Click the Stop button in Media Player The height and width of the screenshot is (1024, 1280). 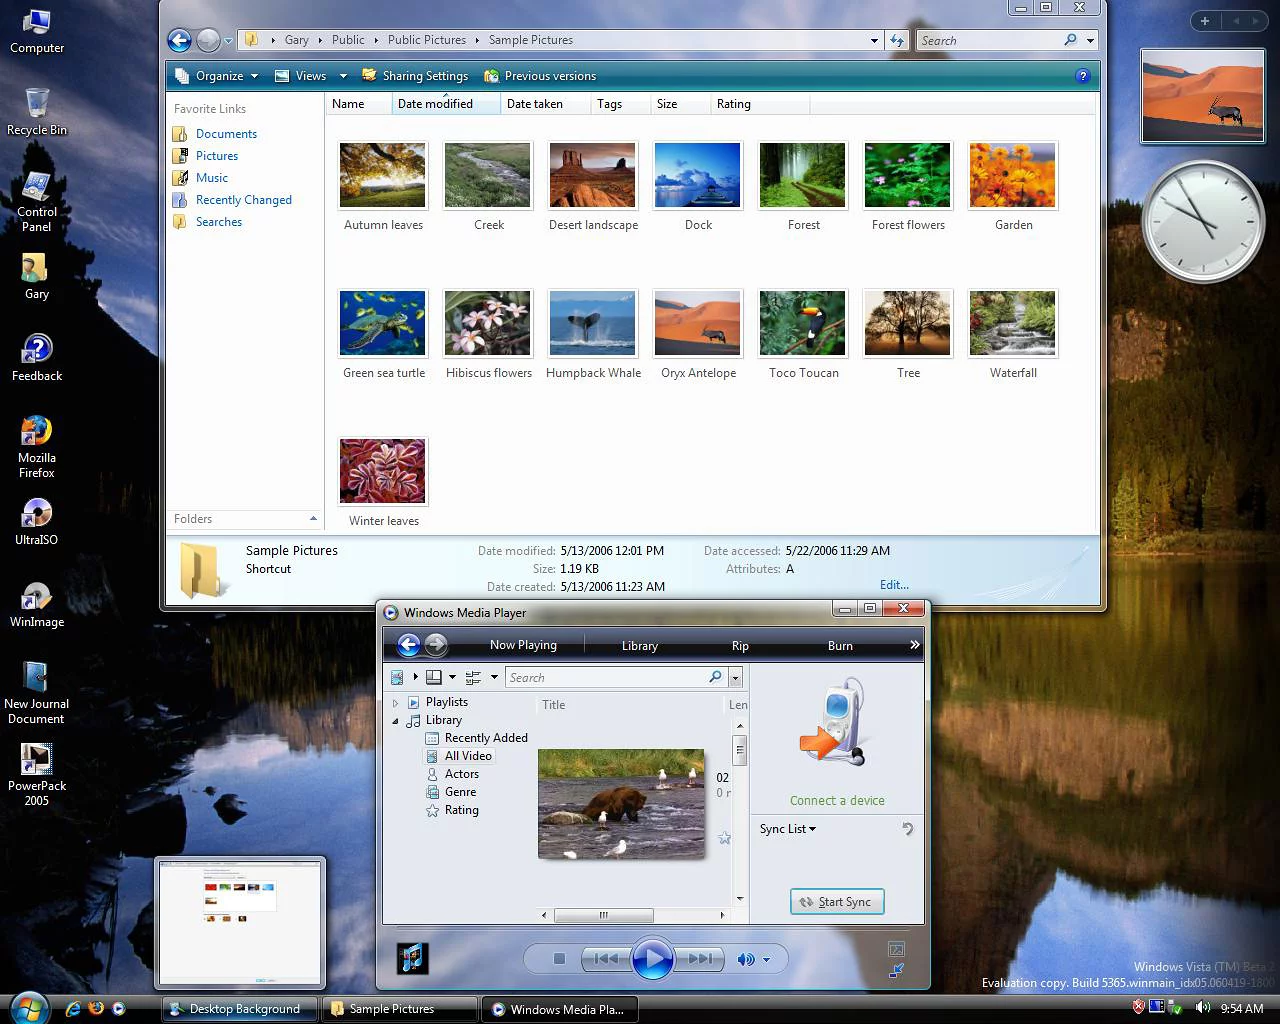tap(559, 959)
